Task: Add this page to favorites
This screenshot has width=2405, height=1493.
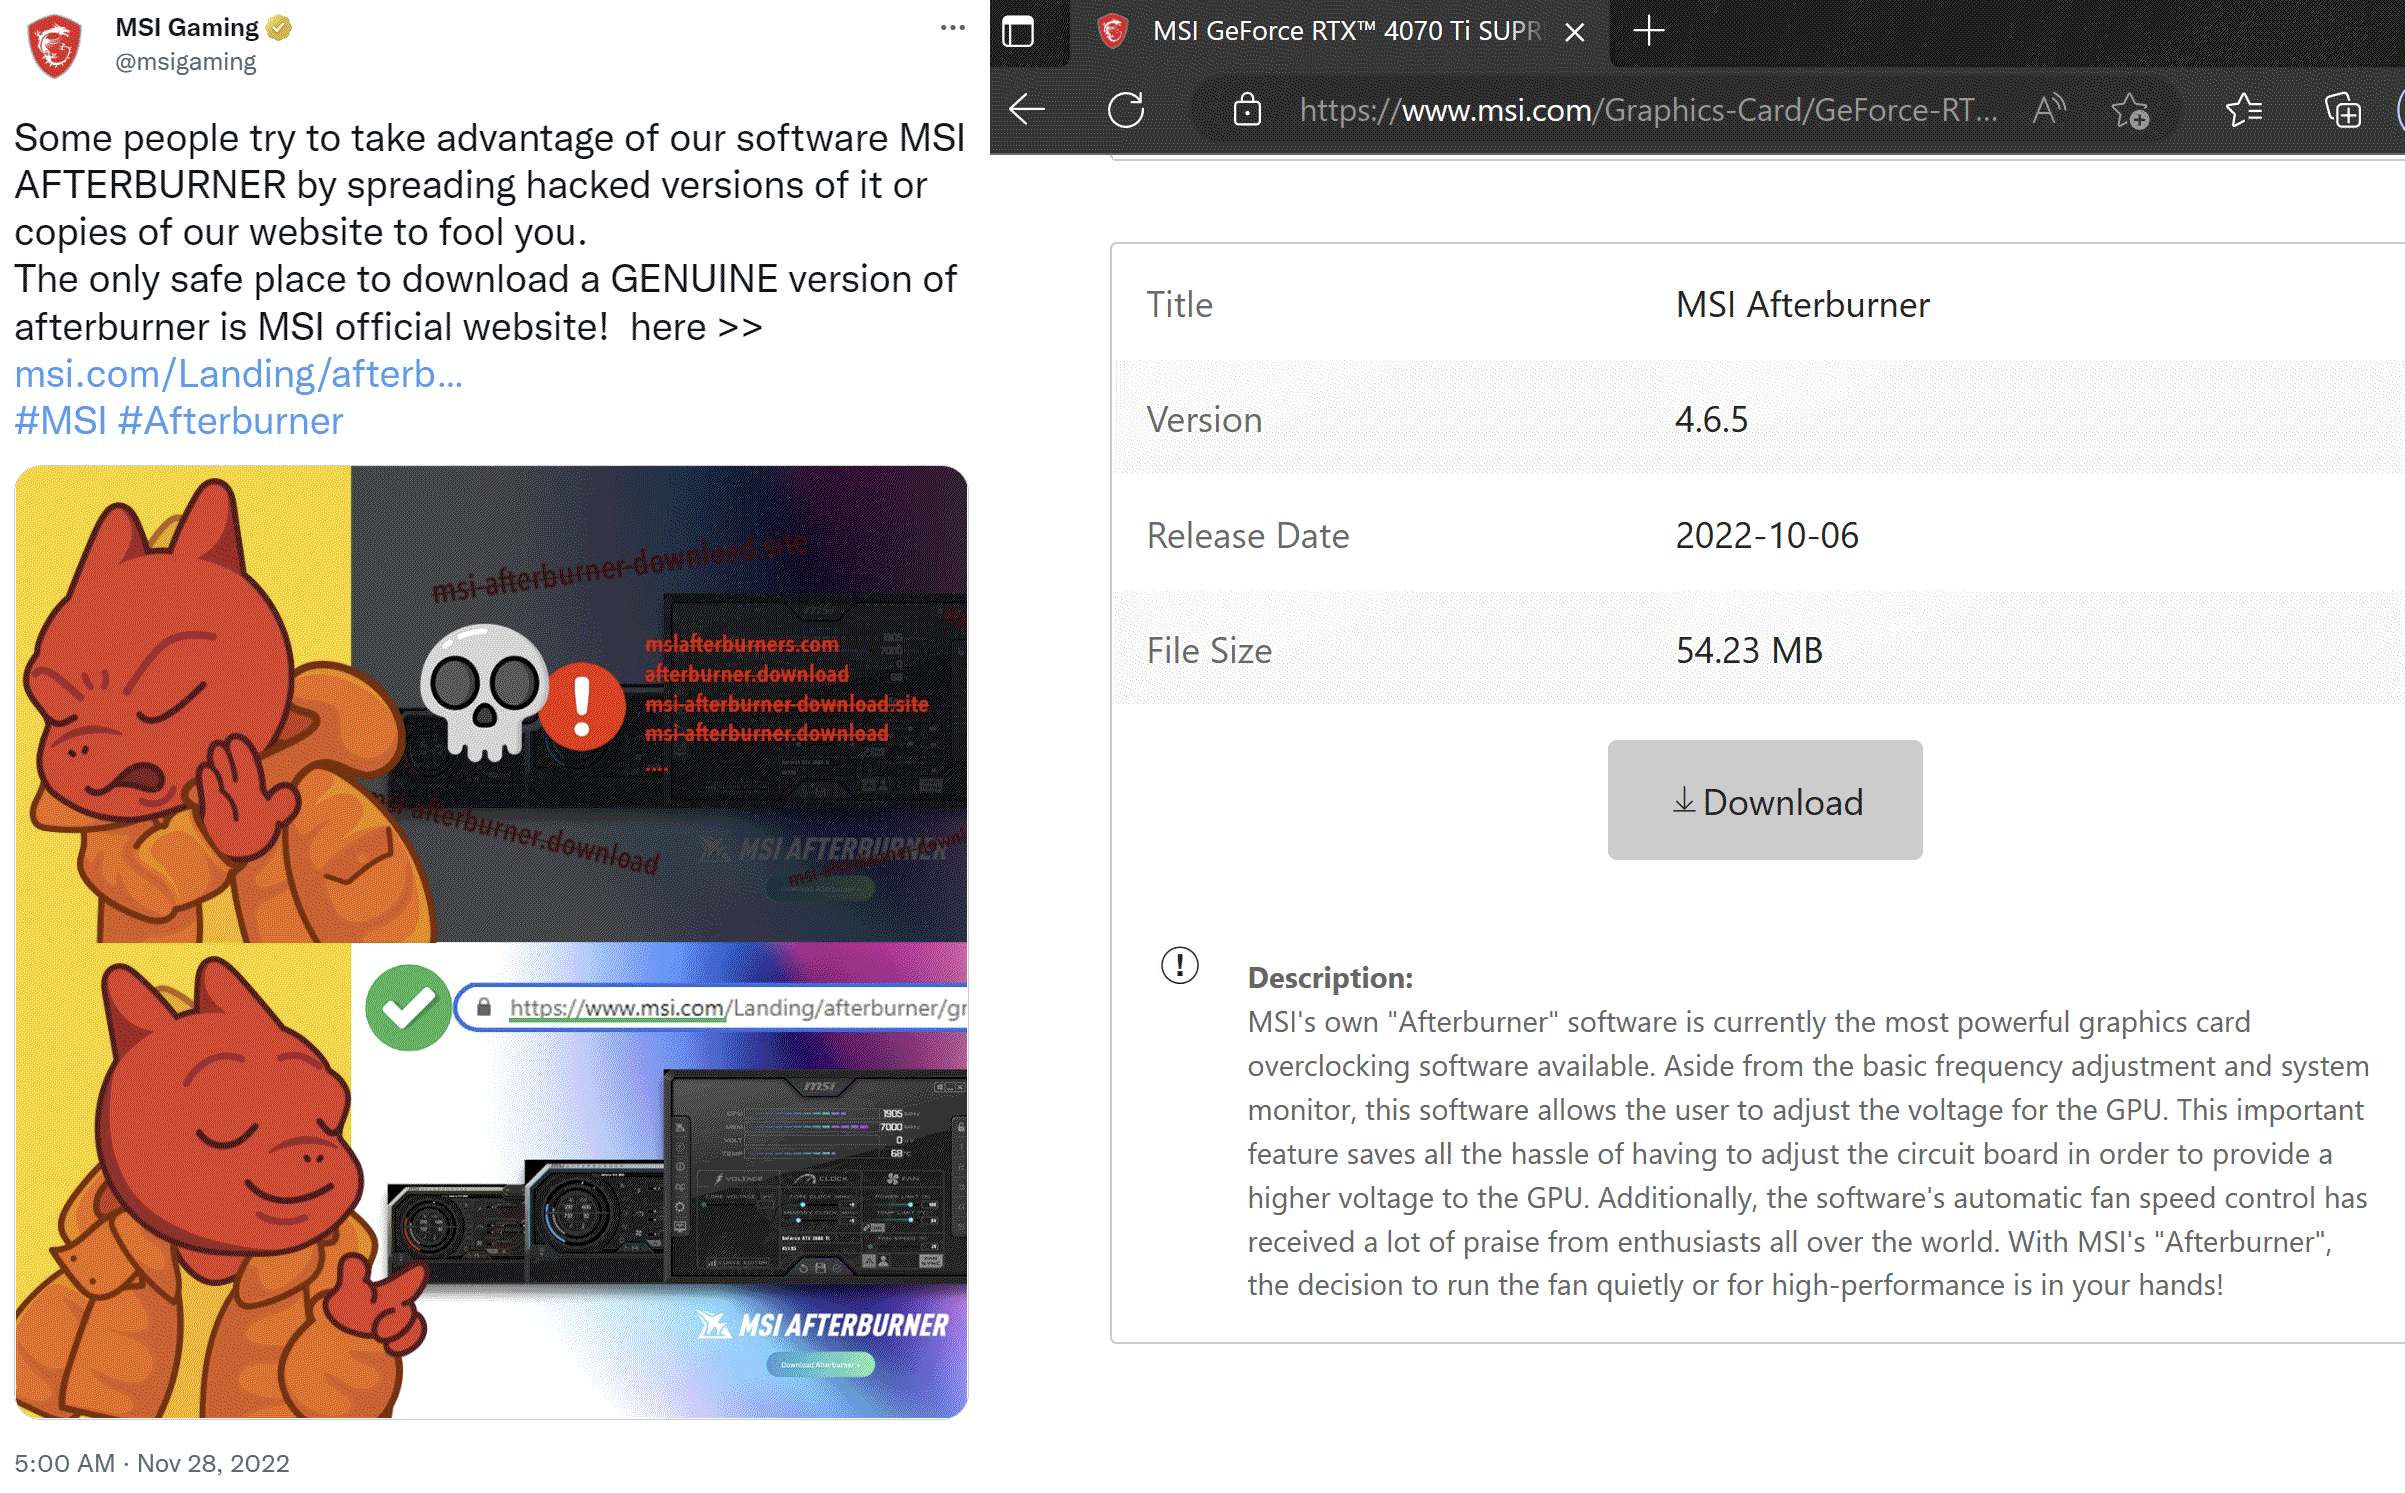Action: point(2130,110)
